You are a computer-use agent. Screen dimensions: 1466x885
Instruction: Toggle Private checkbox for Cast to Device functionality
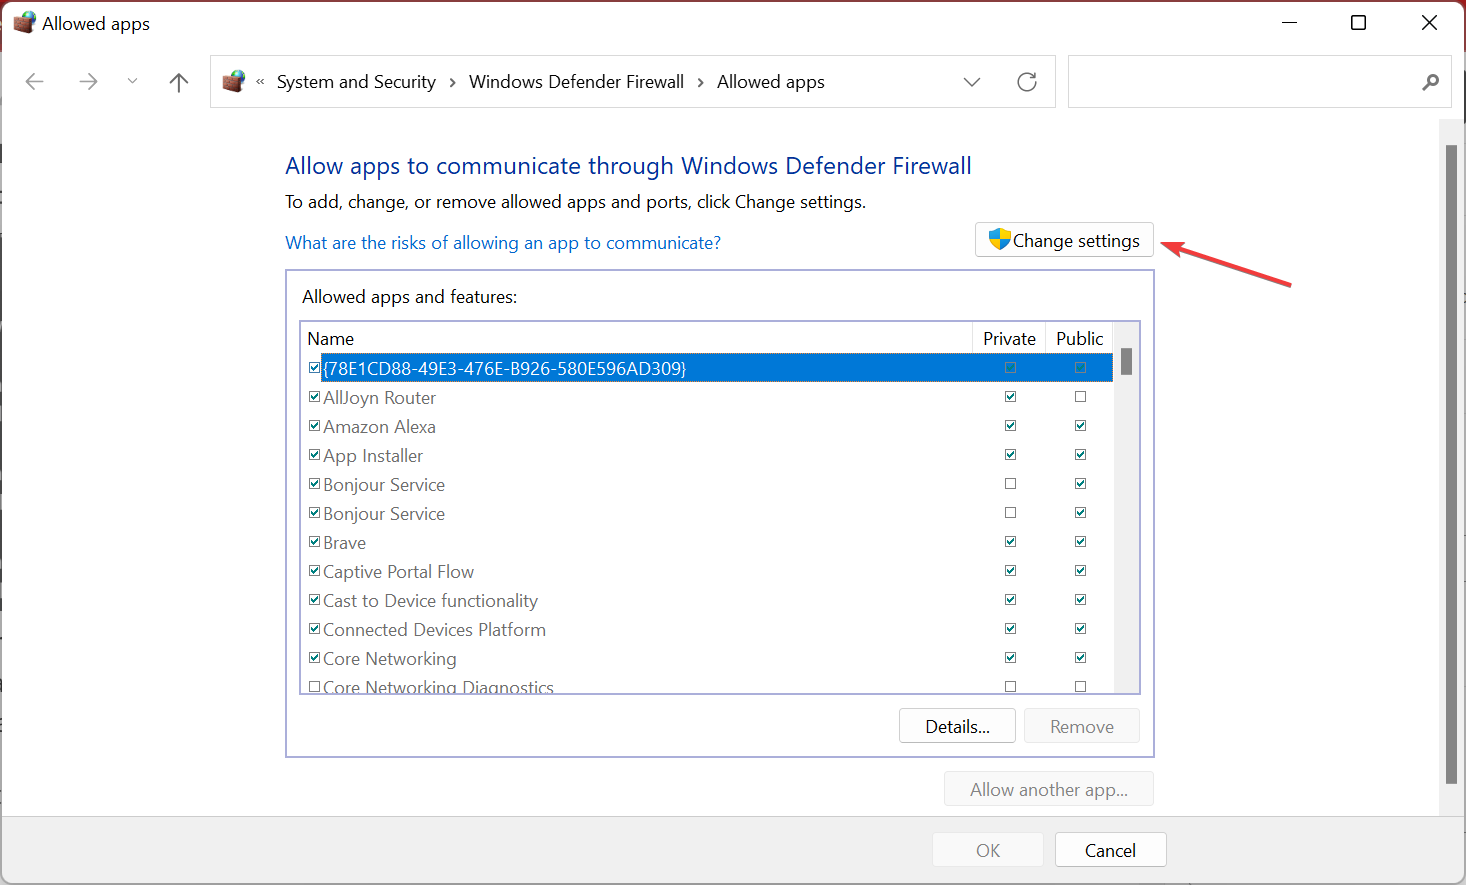click(1010, 600)
